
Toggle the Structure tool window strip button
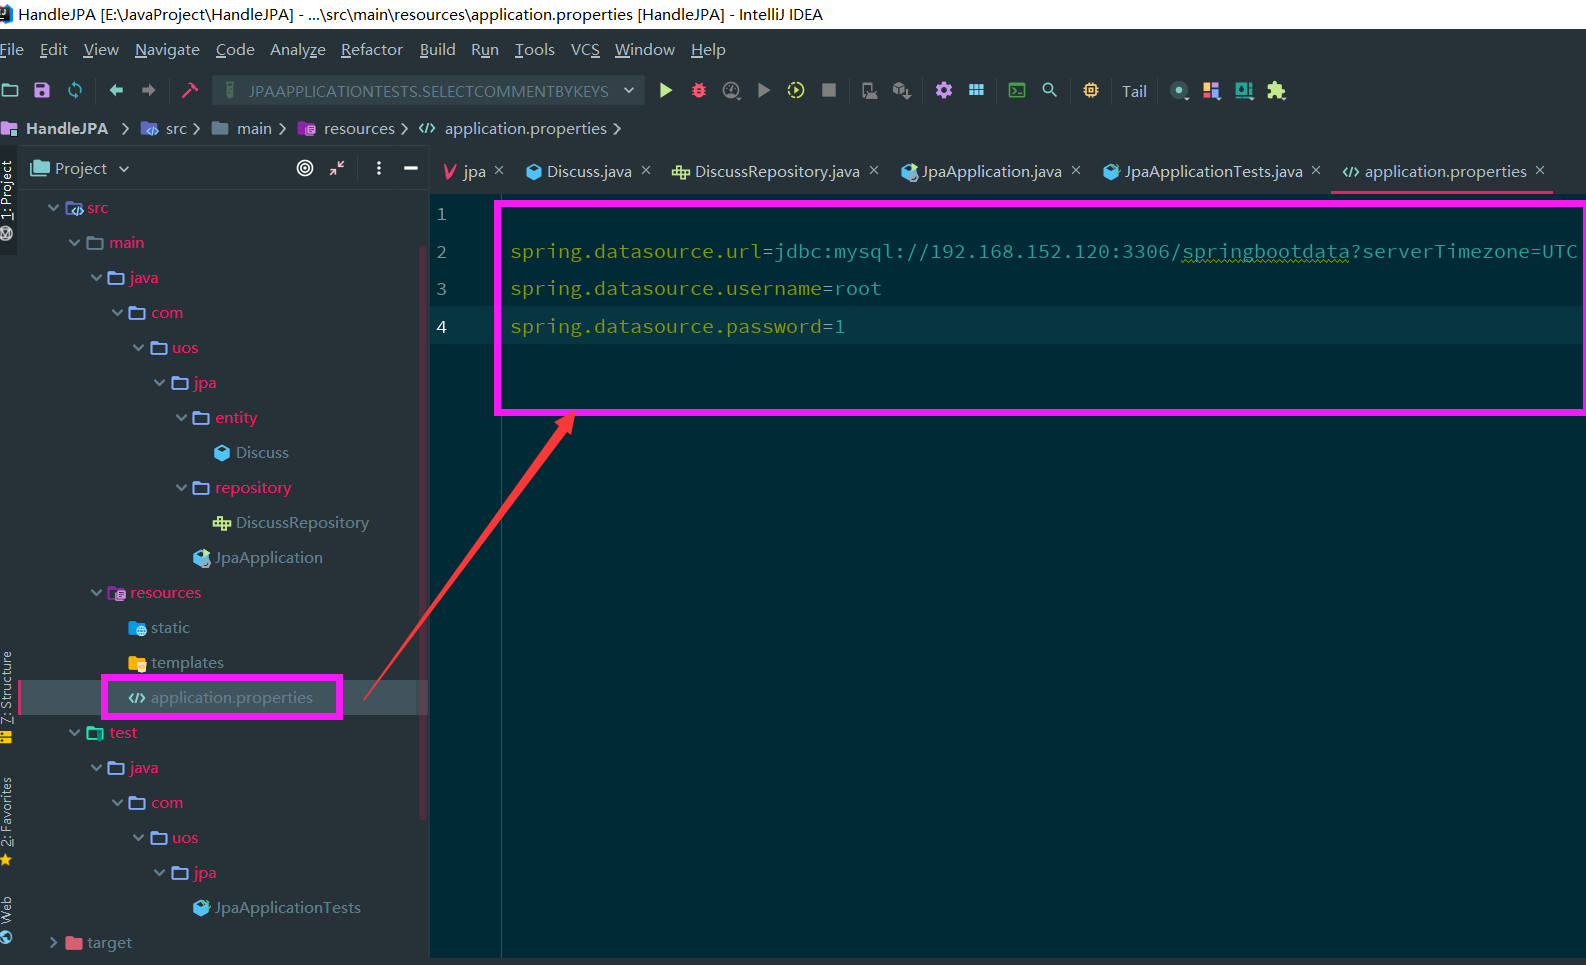(x=7, y=688)
